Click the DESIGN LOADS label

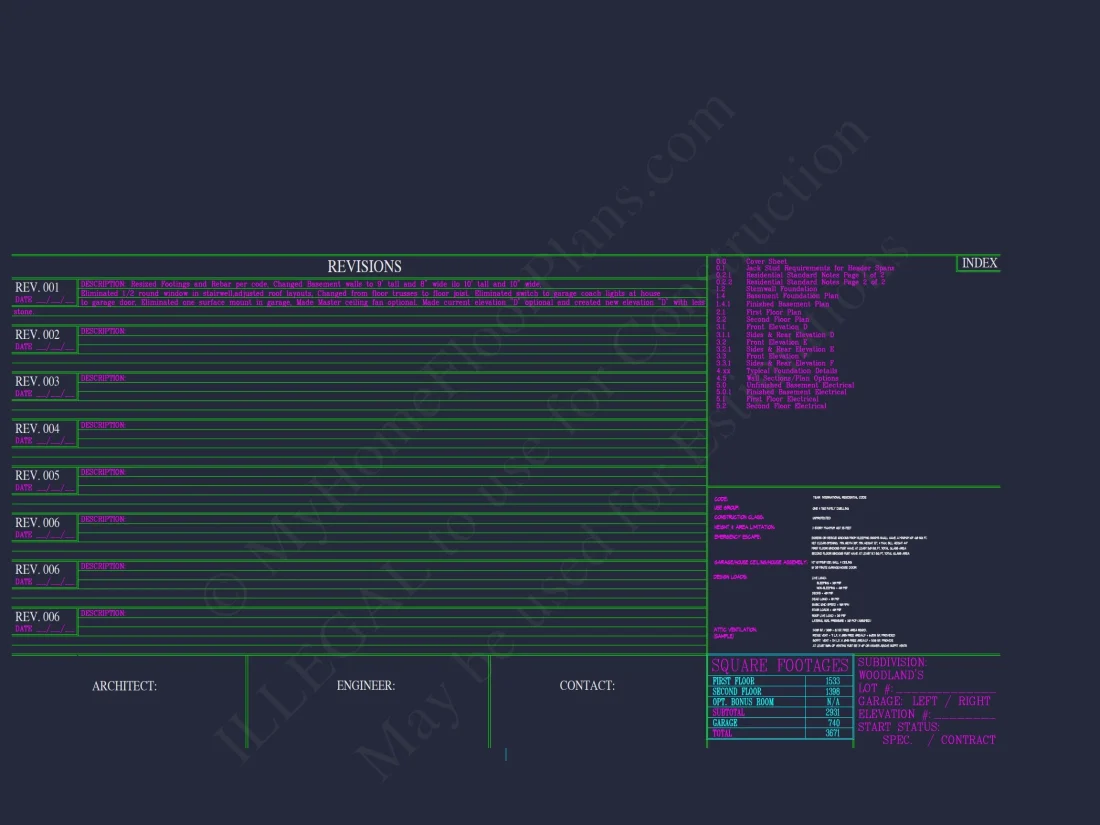click(x=729, y=577)
